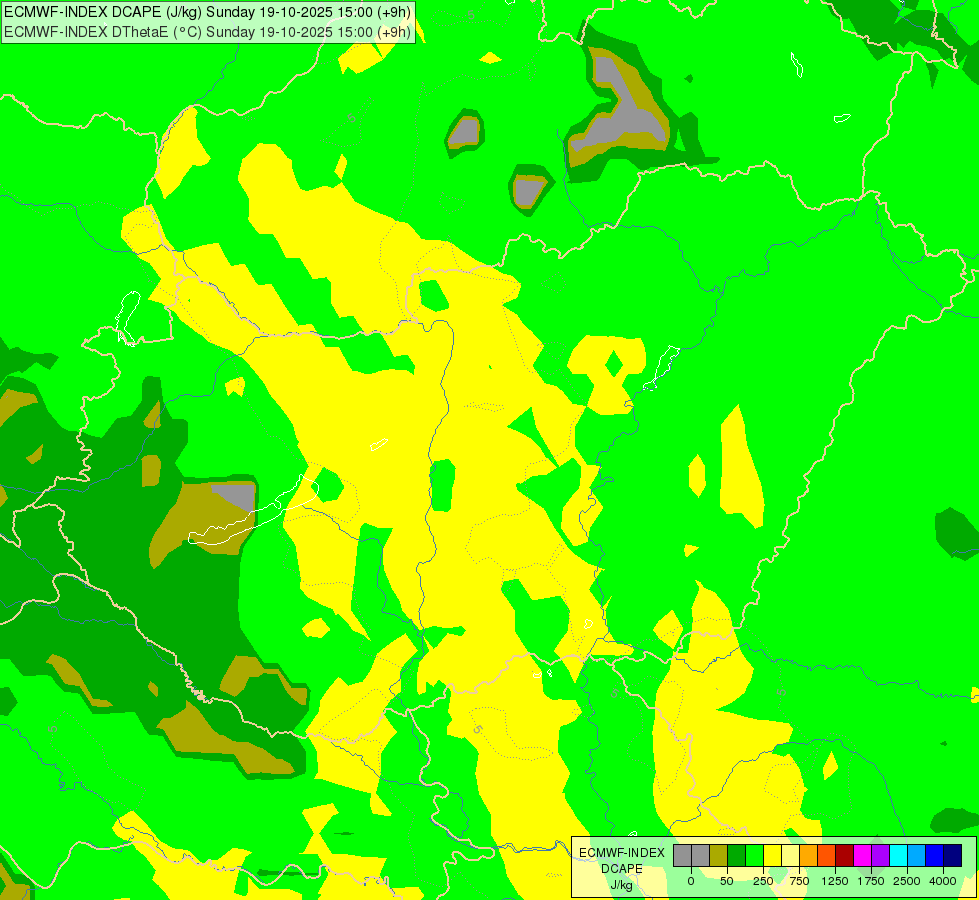Click the J/kg unit label in legend
Viewport: 979px width, 900px height.
pyautogui.click(x=622, y=885)
